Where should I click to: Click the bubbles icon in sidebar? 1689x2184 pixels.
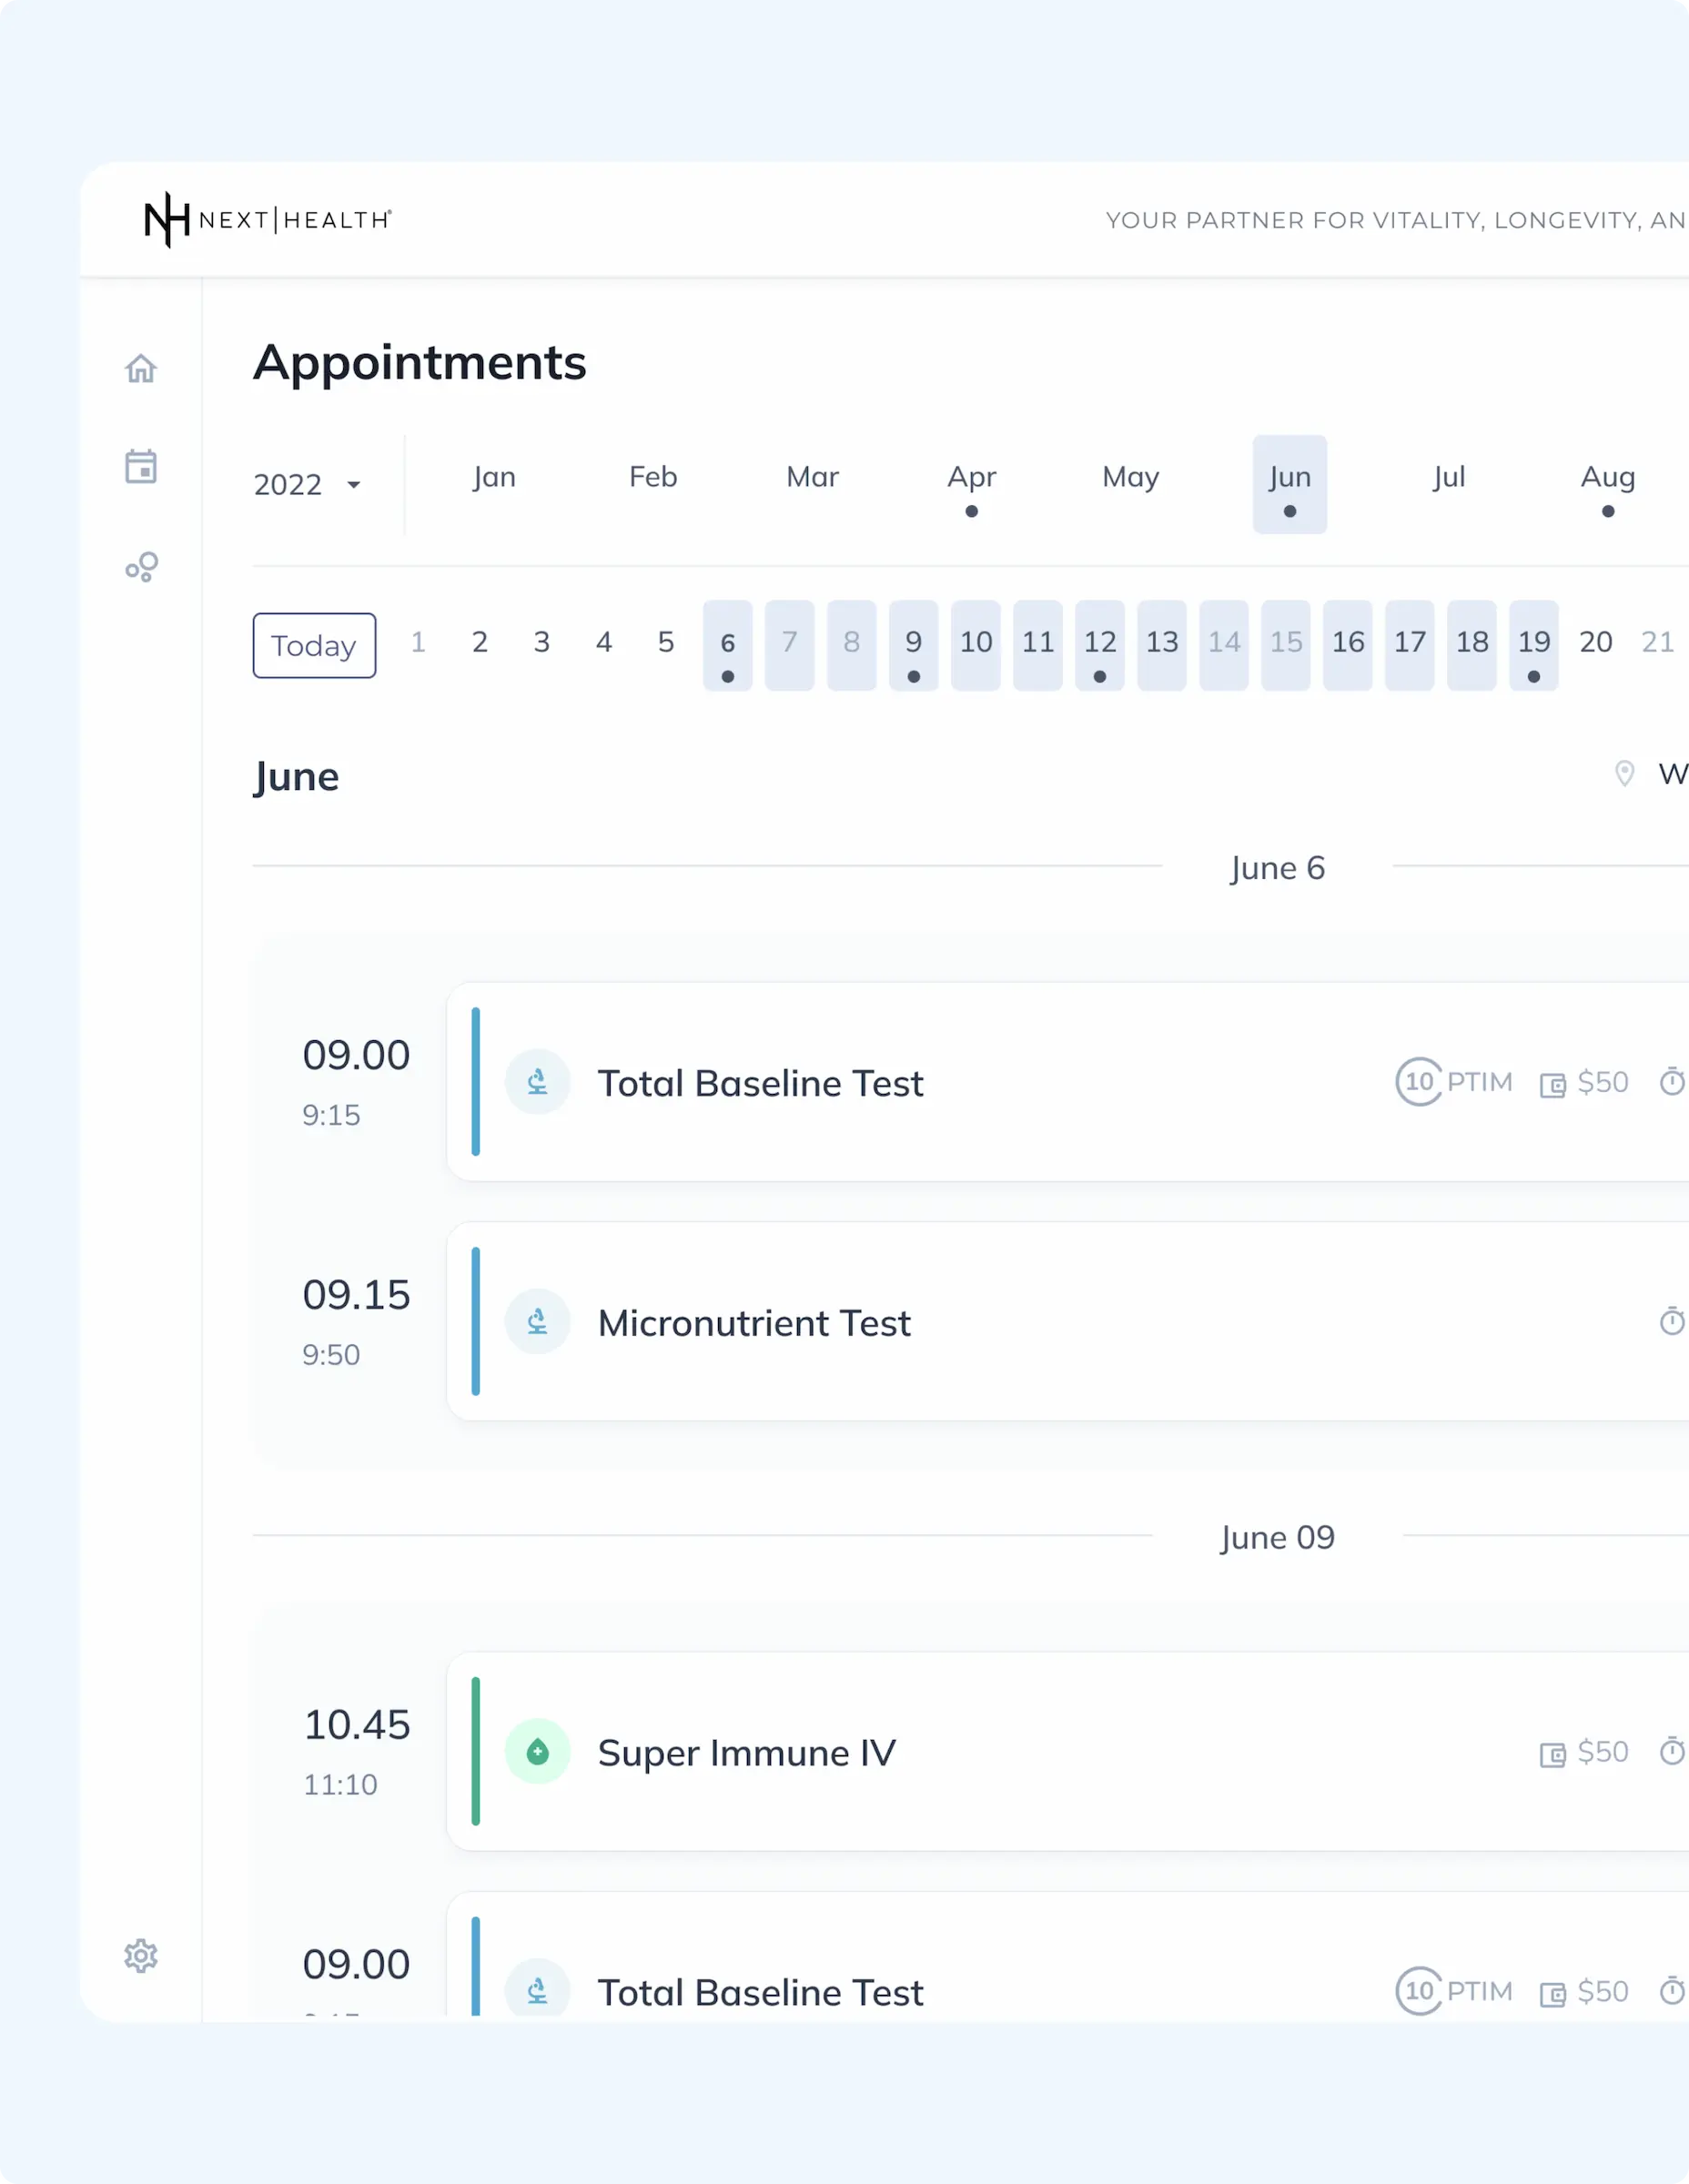point(141,567)
